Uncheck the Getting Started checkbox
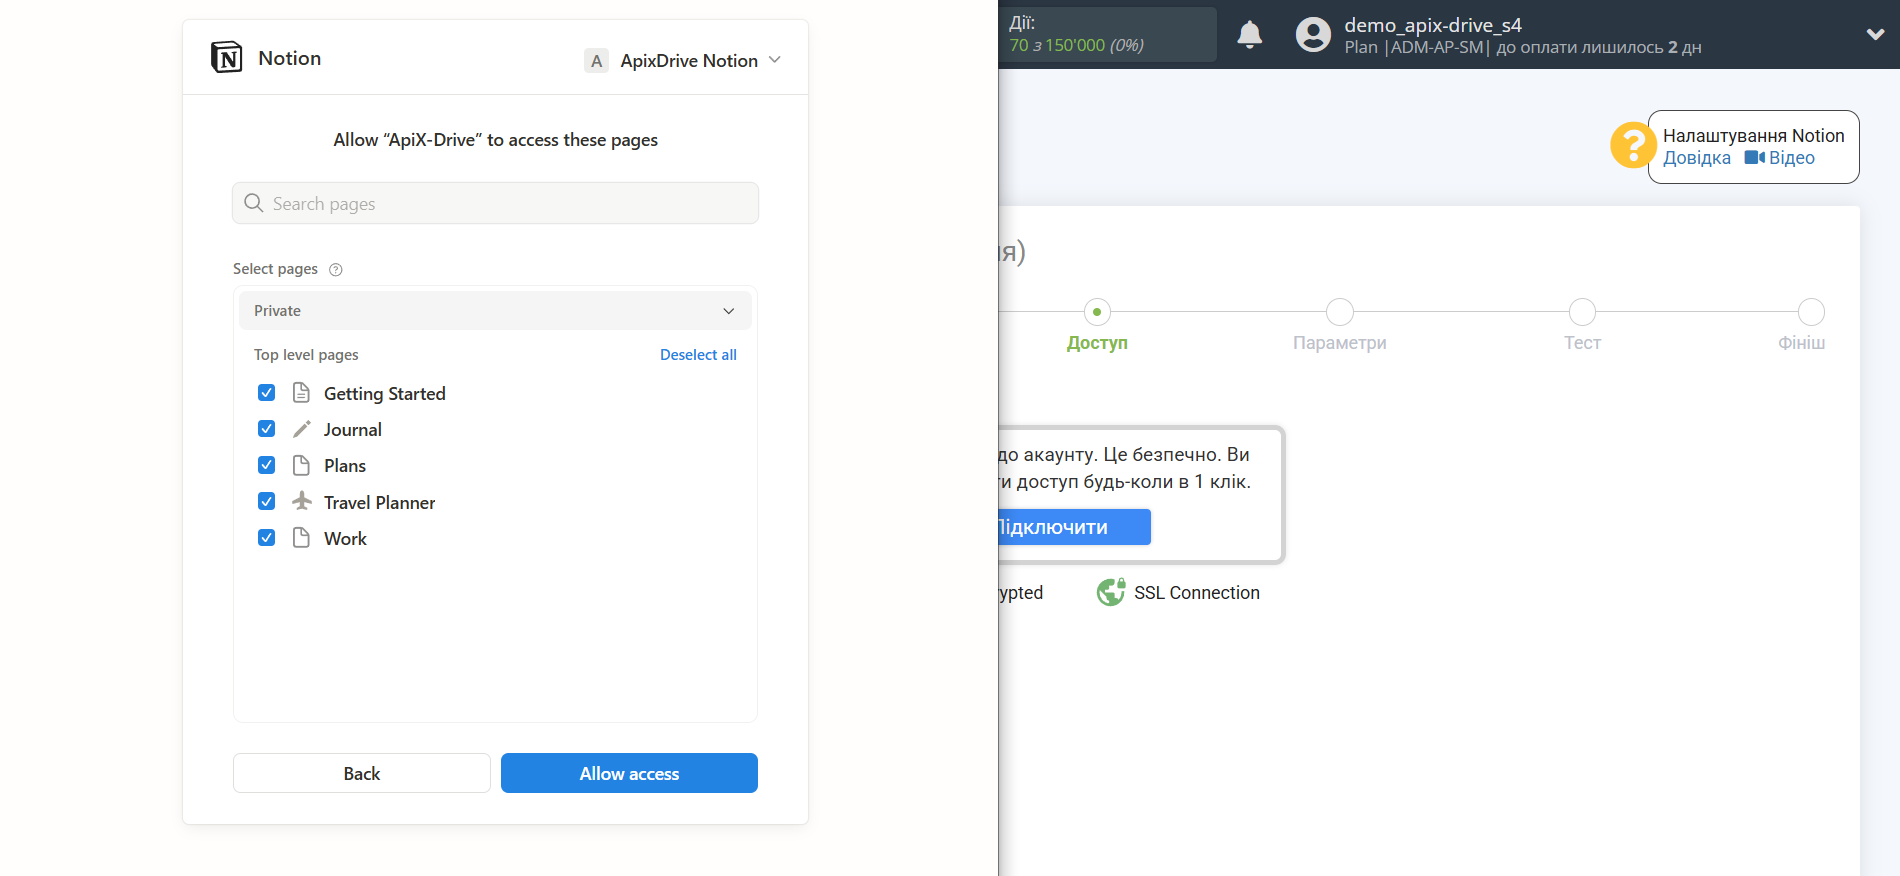The width and height of the screenshot is (1900, 876). click(x=266, y=393)
